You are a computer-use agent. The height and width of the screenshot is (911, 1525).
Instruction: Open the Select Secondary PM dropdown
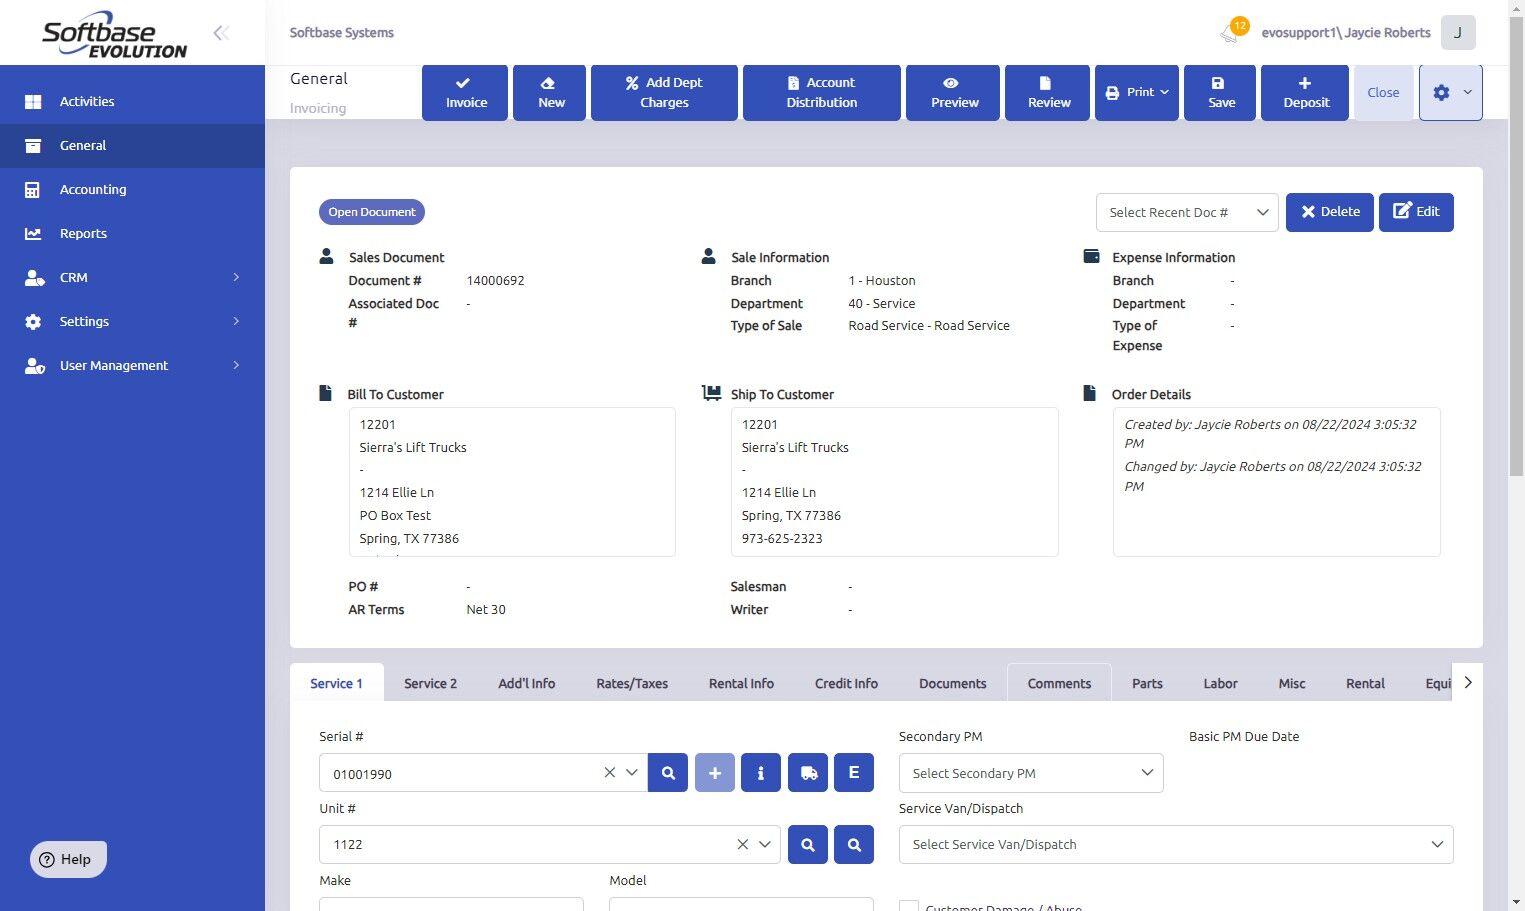tap(1031, 773)
